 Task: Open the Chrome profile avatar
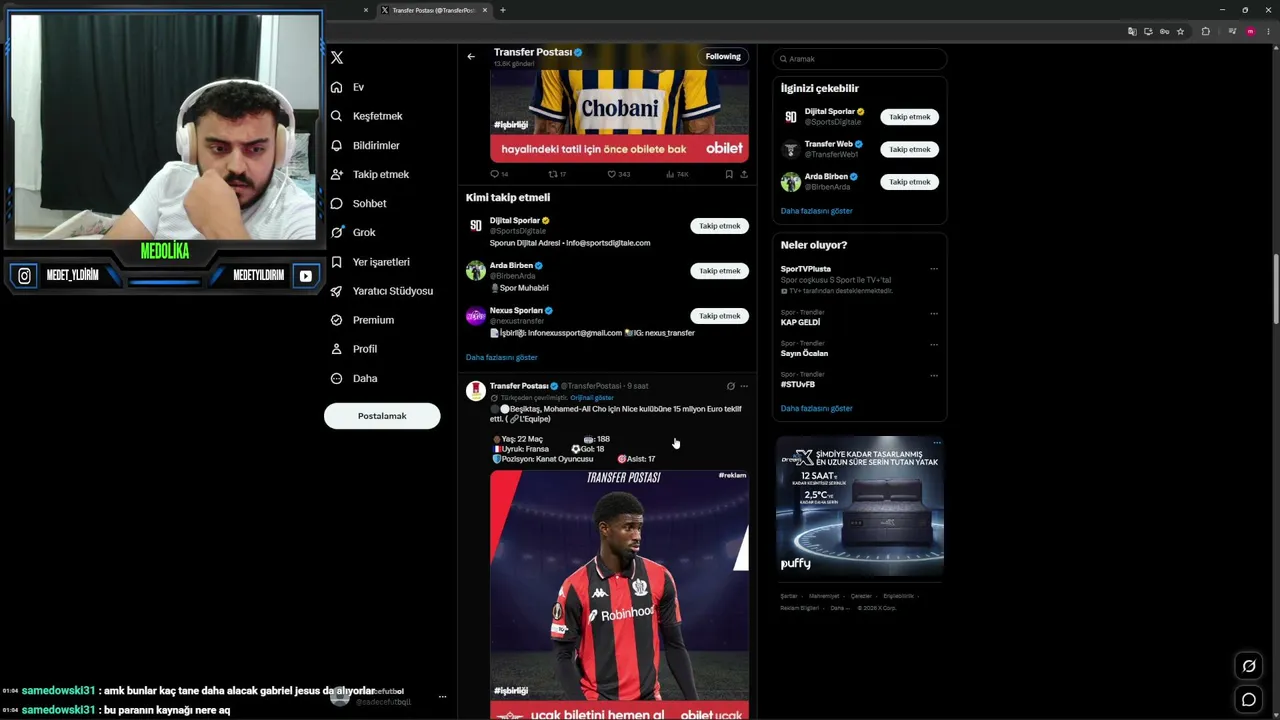(x=1250, y=31)
